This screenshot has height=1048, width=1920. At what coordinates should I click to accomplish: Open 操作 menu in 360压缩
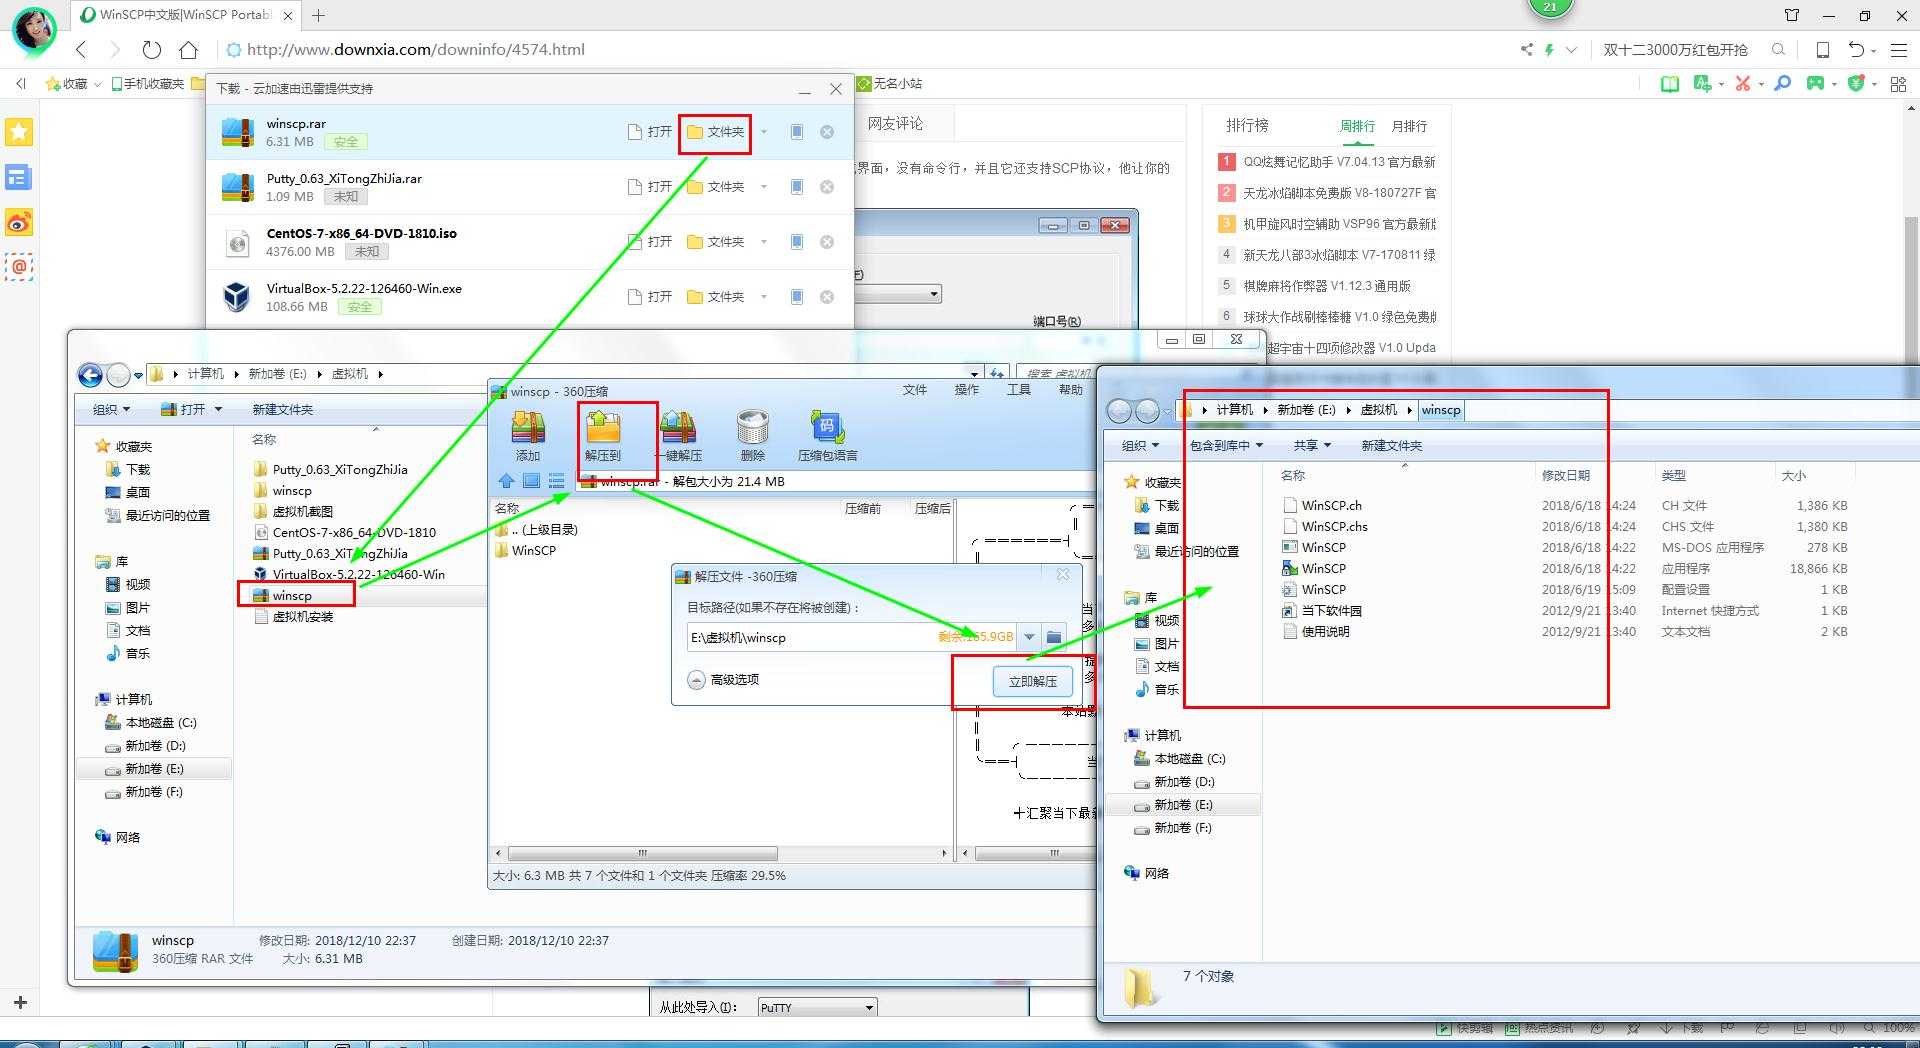(967, 390)
